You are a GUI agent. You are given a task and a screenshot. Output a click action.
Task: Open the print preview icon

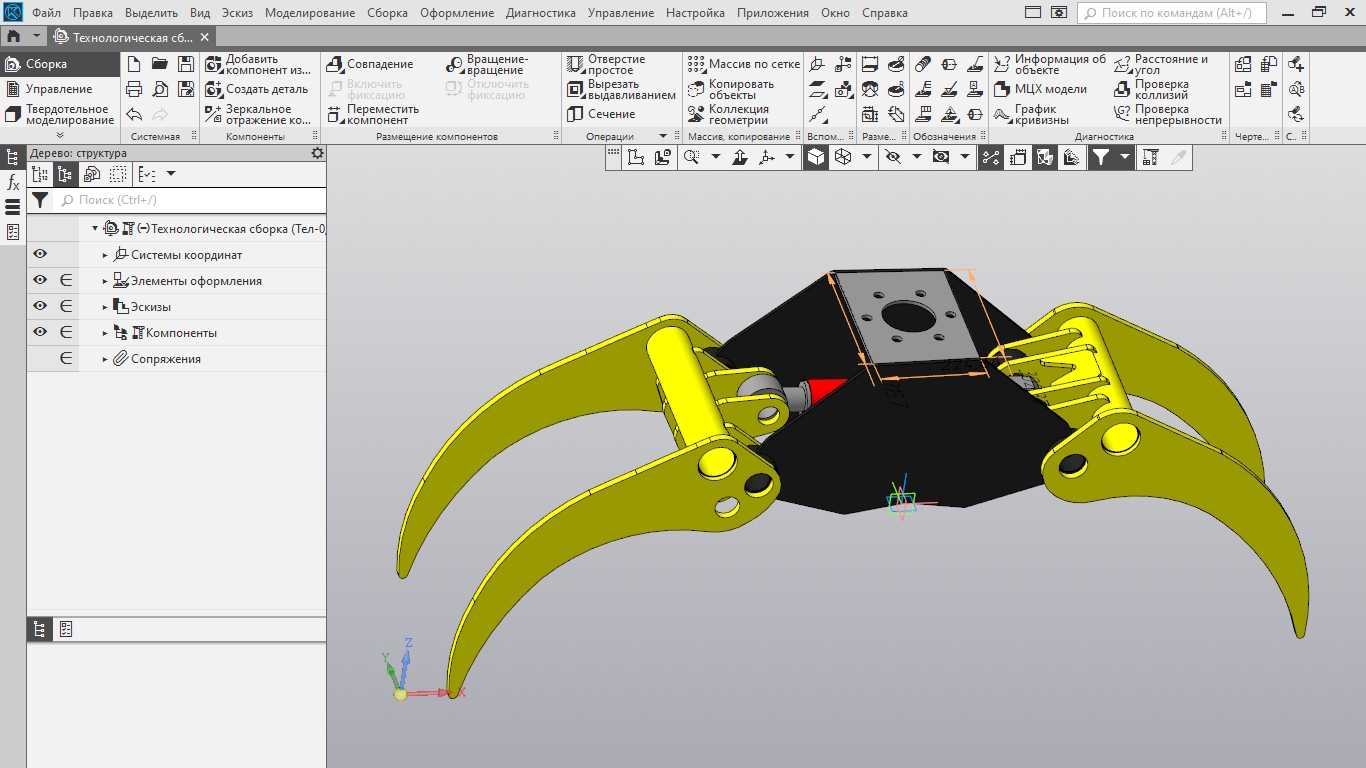tap(160, 89)
